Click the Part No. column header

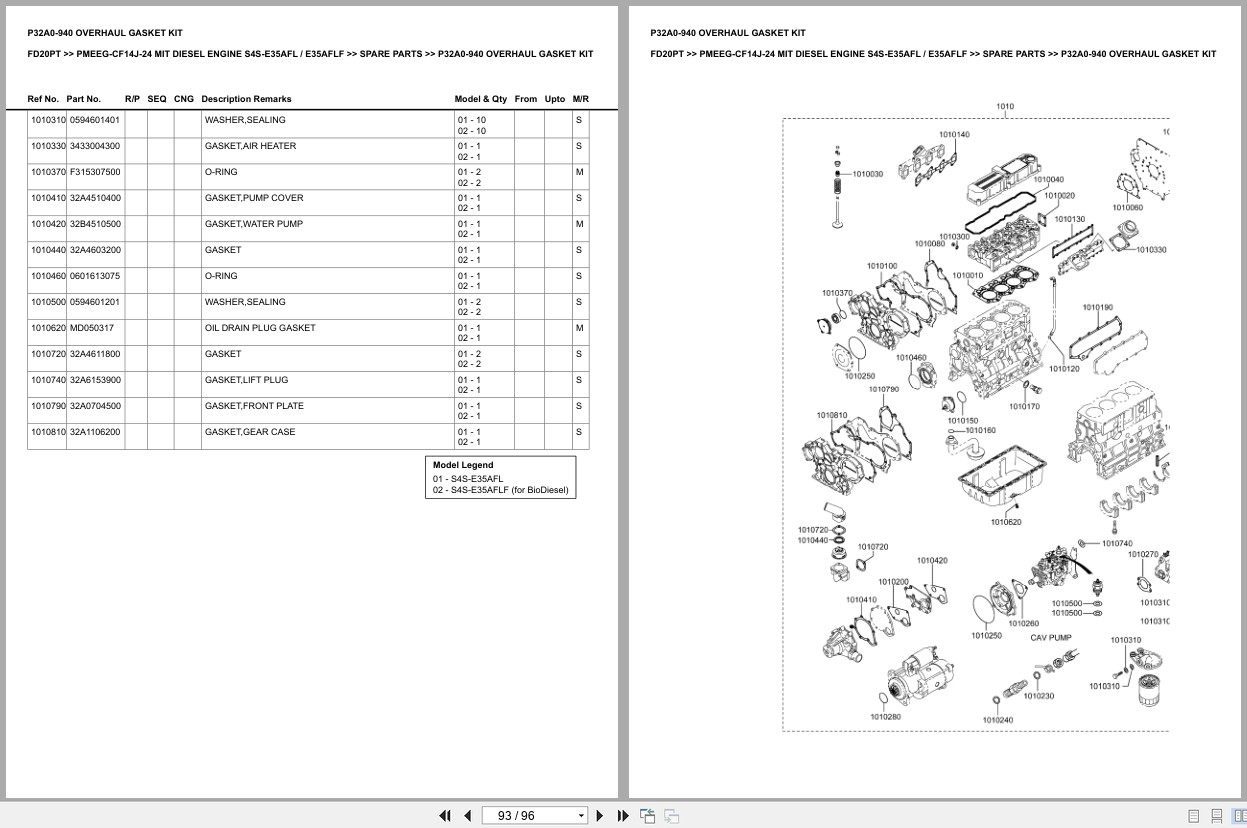pyautogui.click(x=84, y=99)
